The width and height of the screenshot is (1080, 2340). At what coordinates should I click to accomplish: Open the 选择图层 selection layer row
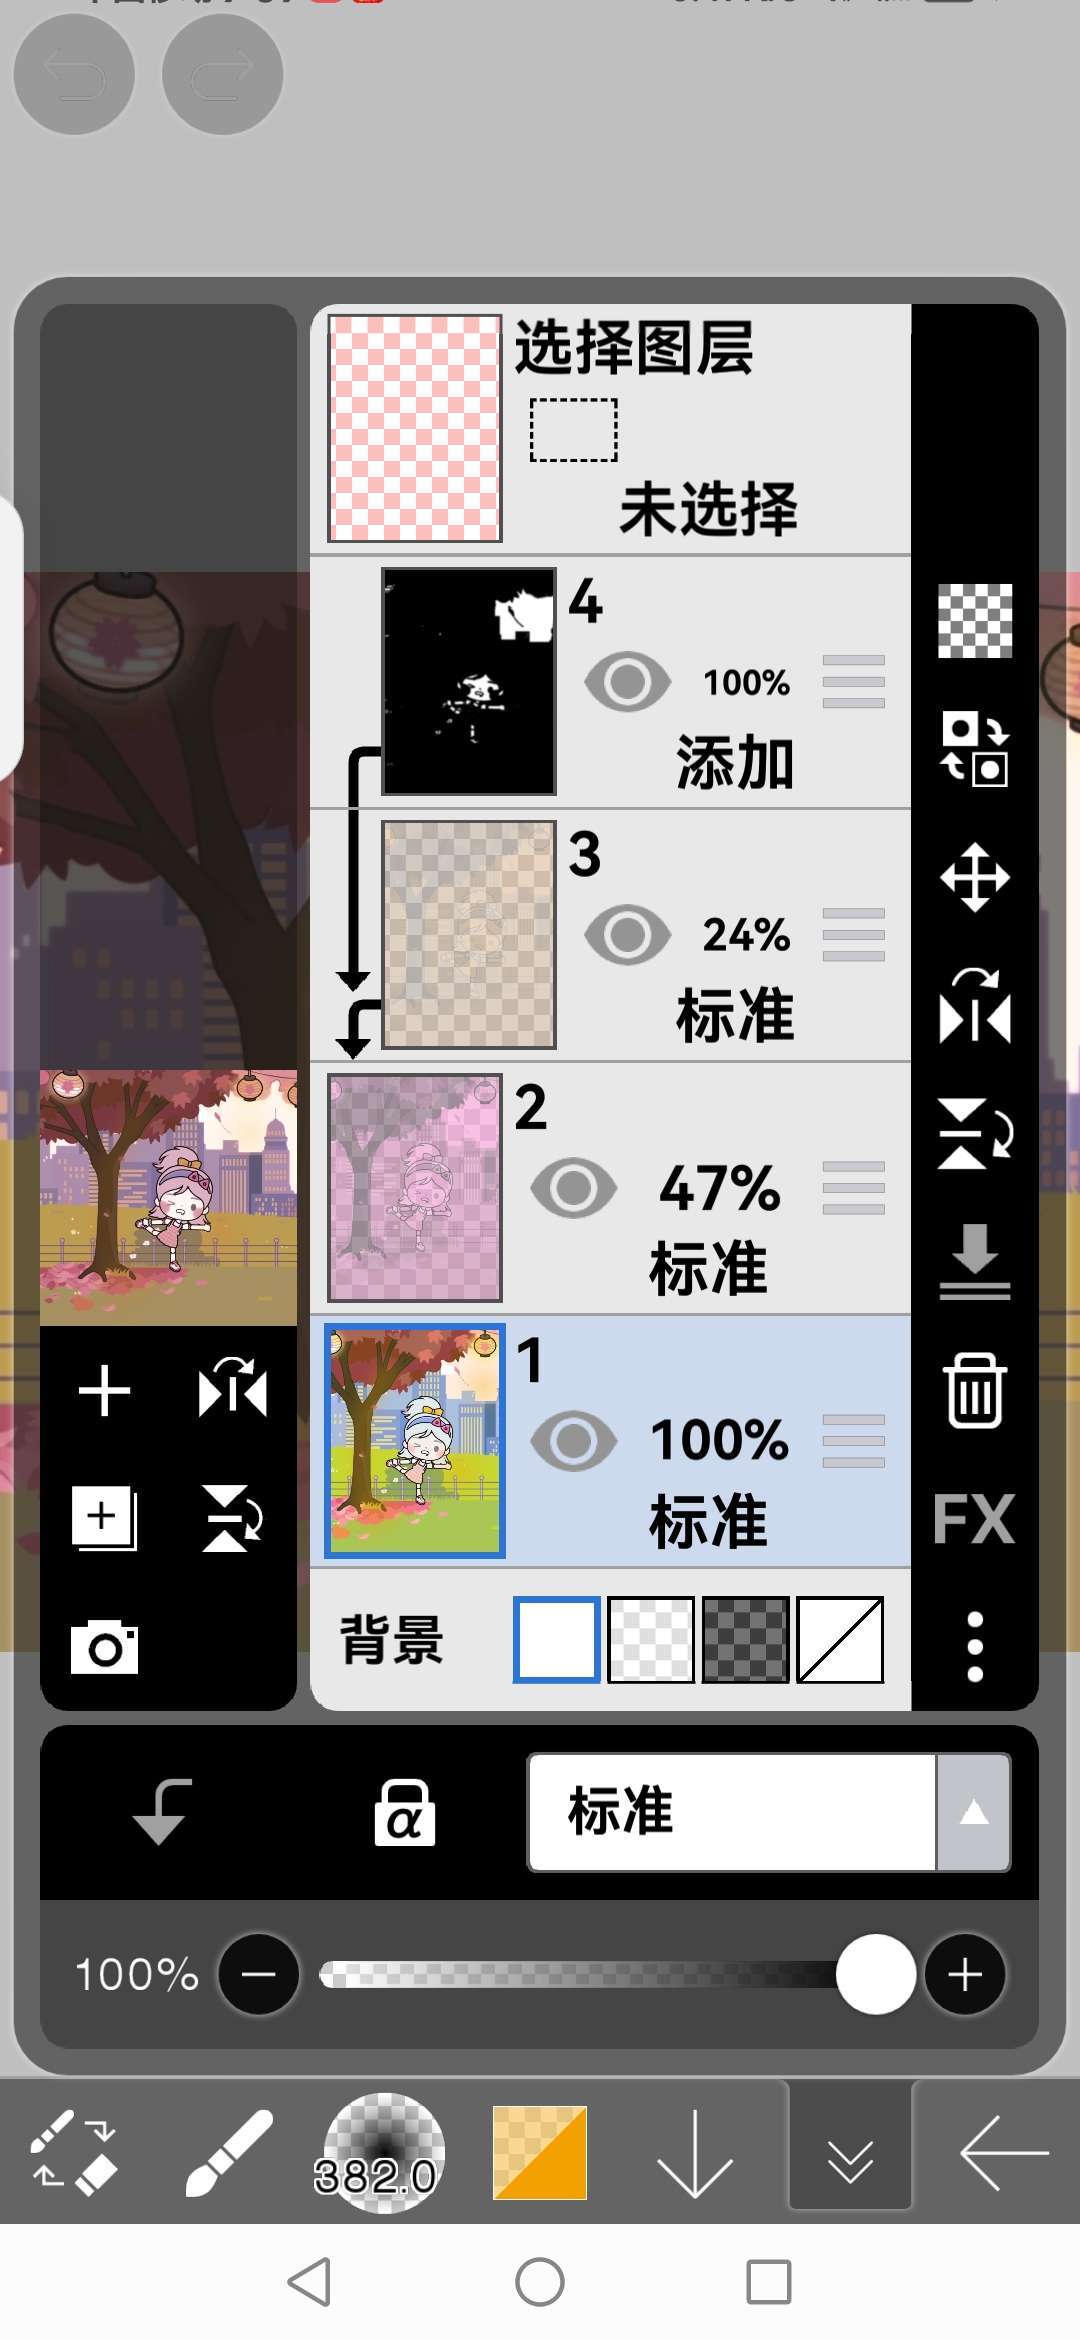[x=611, y=429]
